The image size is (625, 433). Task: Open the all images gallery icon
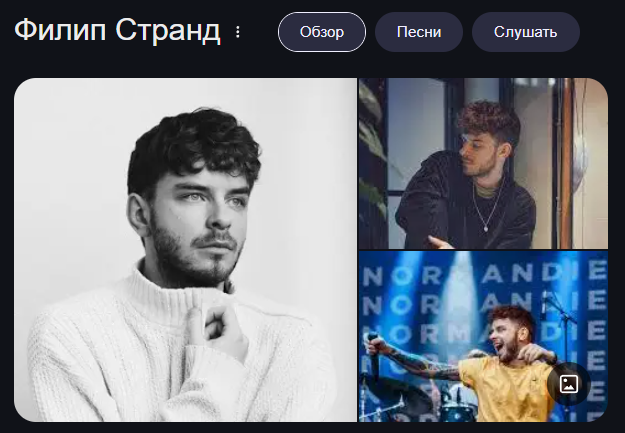click(x=569, y=384)
